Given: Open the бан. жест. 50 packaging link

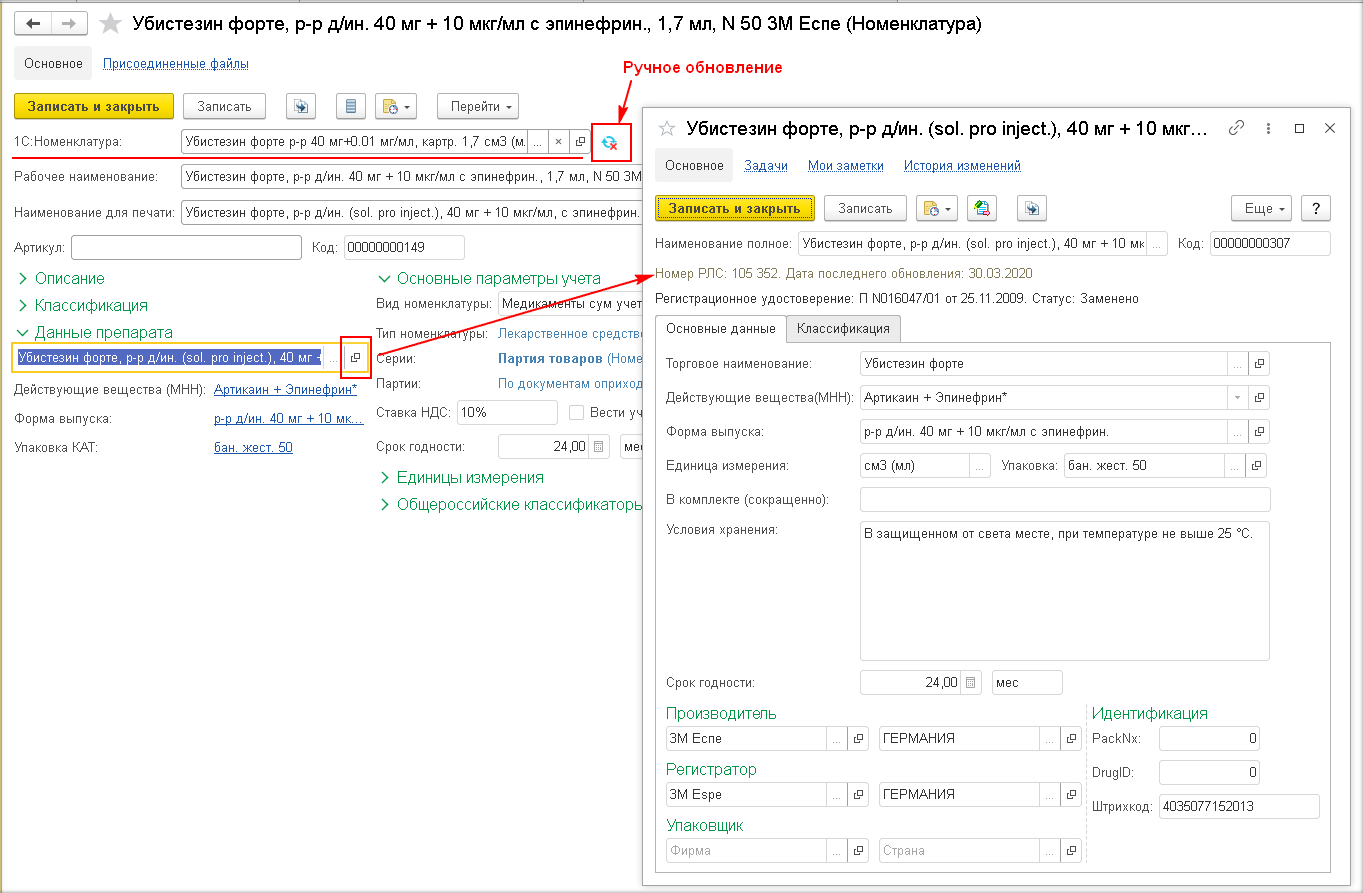Looking at the screenshot, I should tap(253, 447).
